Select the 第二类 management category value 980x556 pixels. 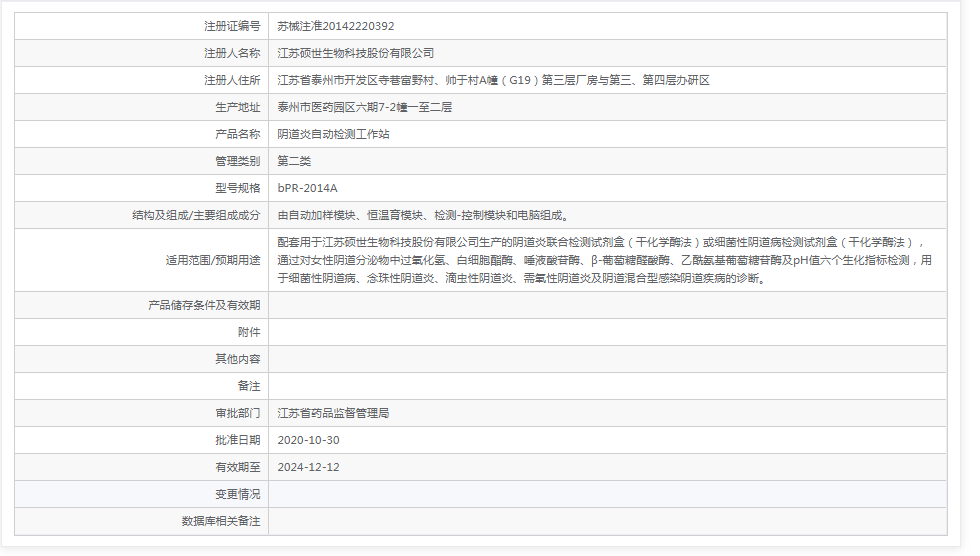tap(294, 161)
